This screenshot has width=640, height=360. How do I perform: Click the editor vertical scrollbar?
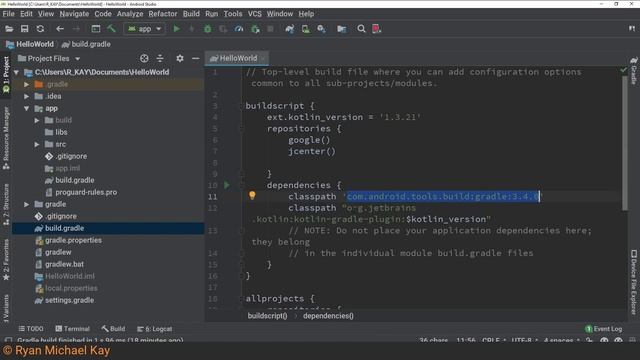click(x=624, y=144)
